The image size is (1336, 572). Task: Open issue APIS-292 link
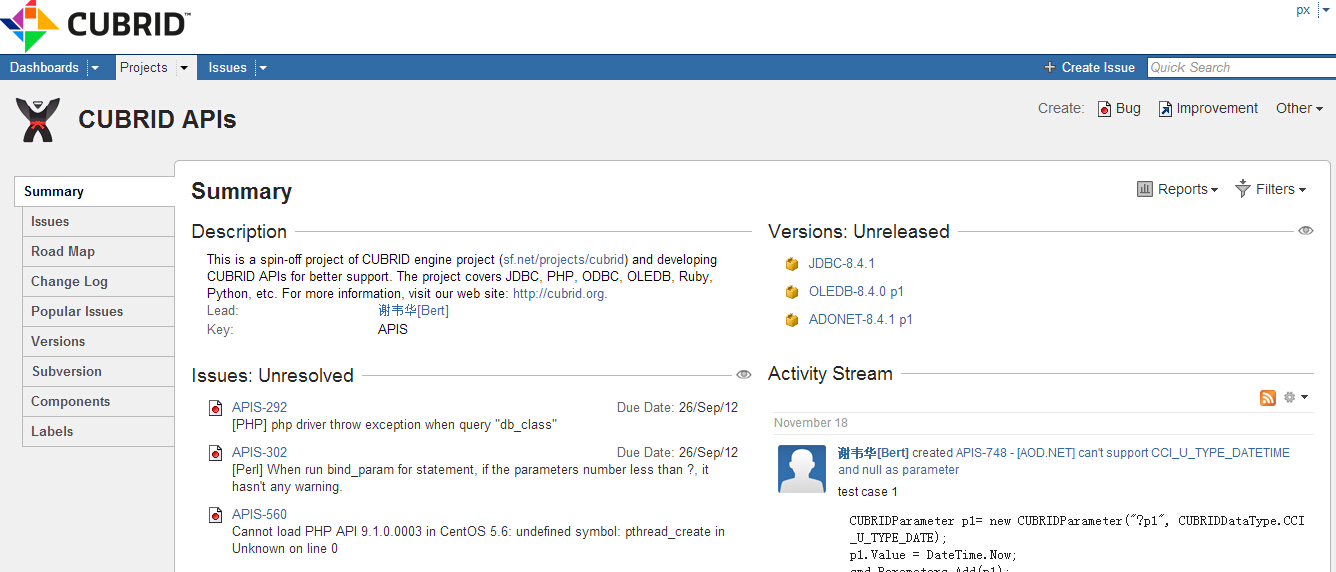[259, 408]
